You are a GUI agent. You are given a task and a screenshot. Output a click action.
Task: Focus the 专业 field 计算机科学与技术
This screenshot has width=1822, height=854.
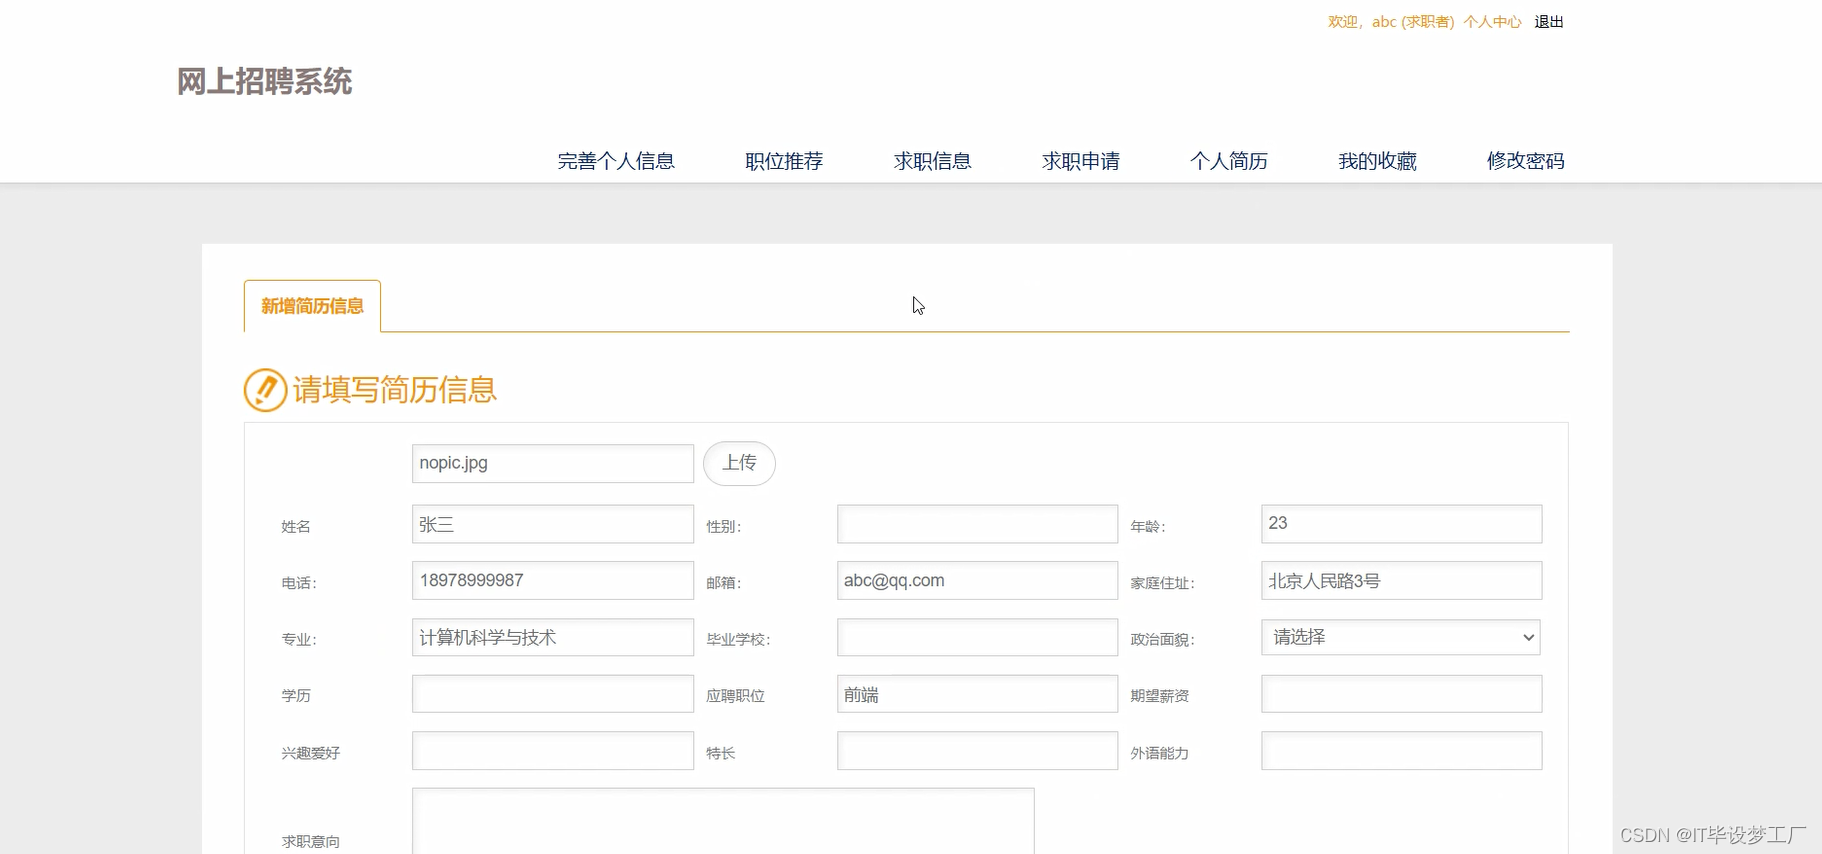tap(553, 637)
